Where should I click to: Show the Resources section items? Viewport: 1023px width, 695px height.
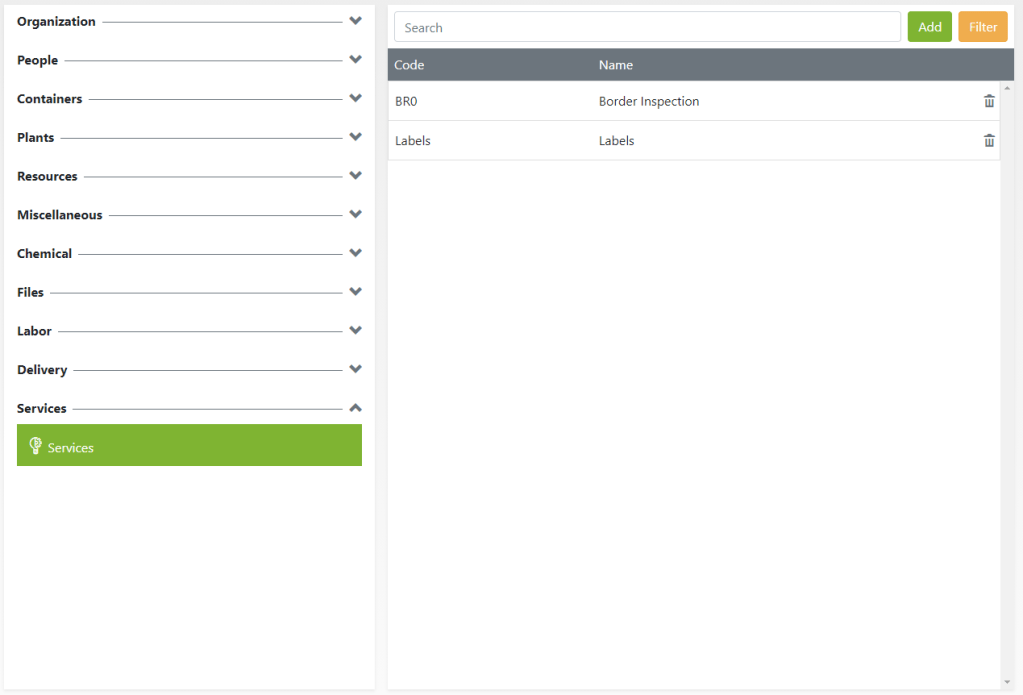tap(355, 176)
